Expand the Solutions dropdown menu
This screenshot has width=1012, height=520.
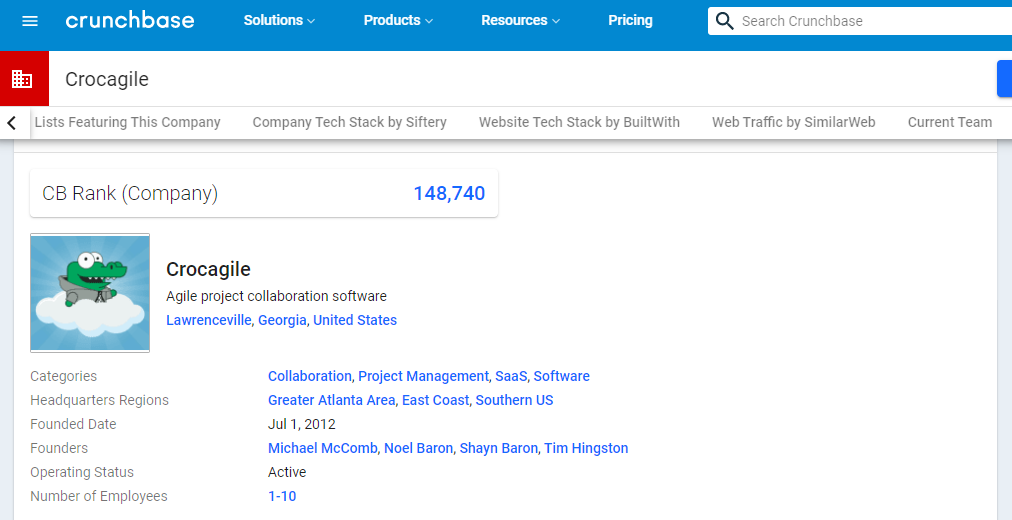click(279, 21)
